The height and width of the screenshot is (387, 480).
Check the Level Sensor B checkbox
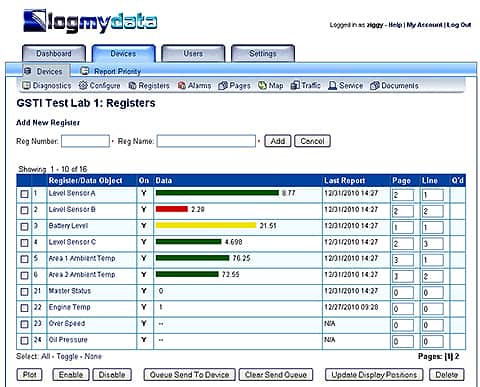(24, 210)
